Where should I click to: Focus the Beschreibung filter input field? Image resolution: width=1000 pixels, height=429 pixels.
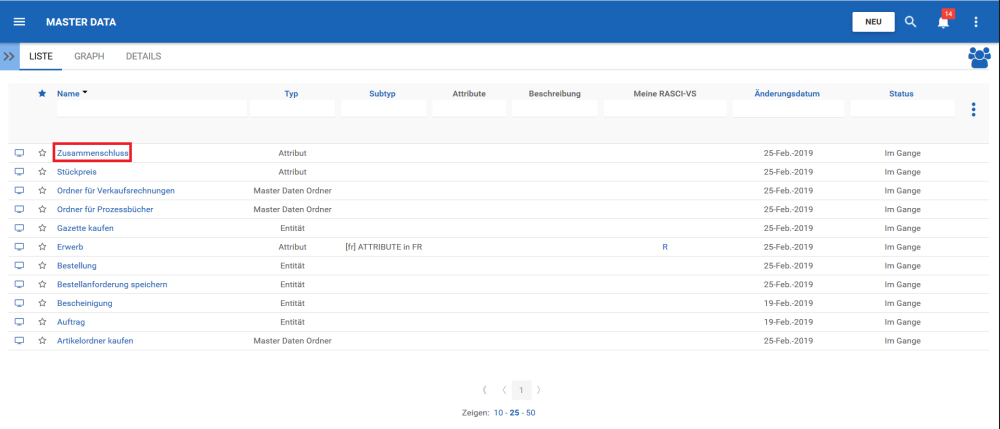point(554,108)
